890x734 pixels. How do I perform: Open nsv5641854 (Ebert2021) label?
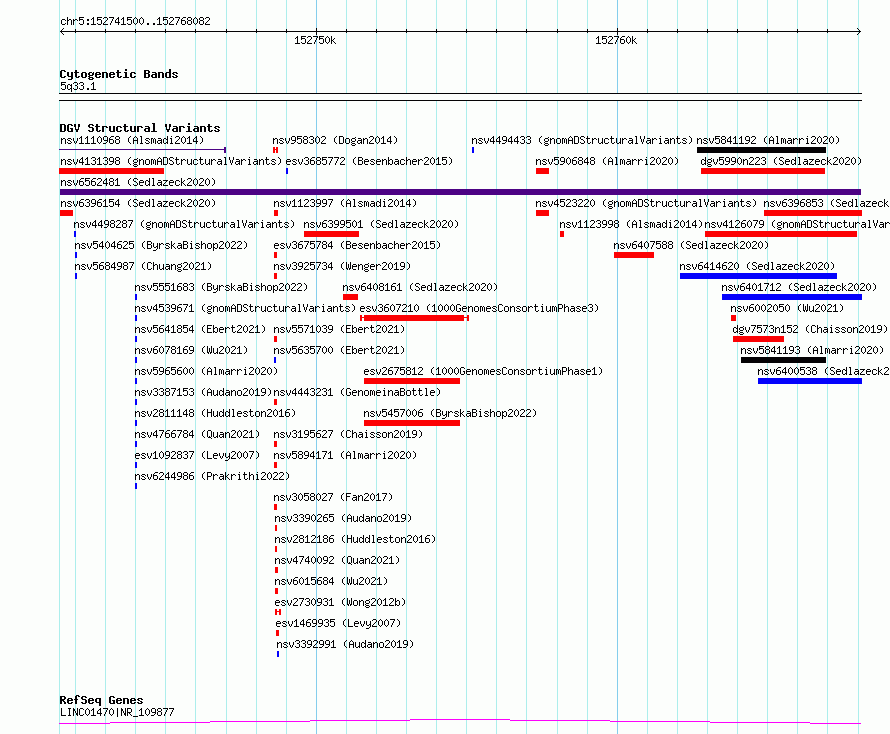click(x=200, y=329)
